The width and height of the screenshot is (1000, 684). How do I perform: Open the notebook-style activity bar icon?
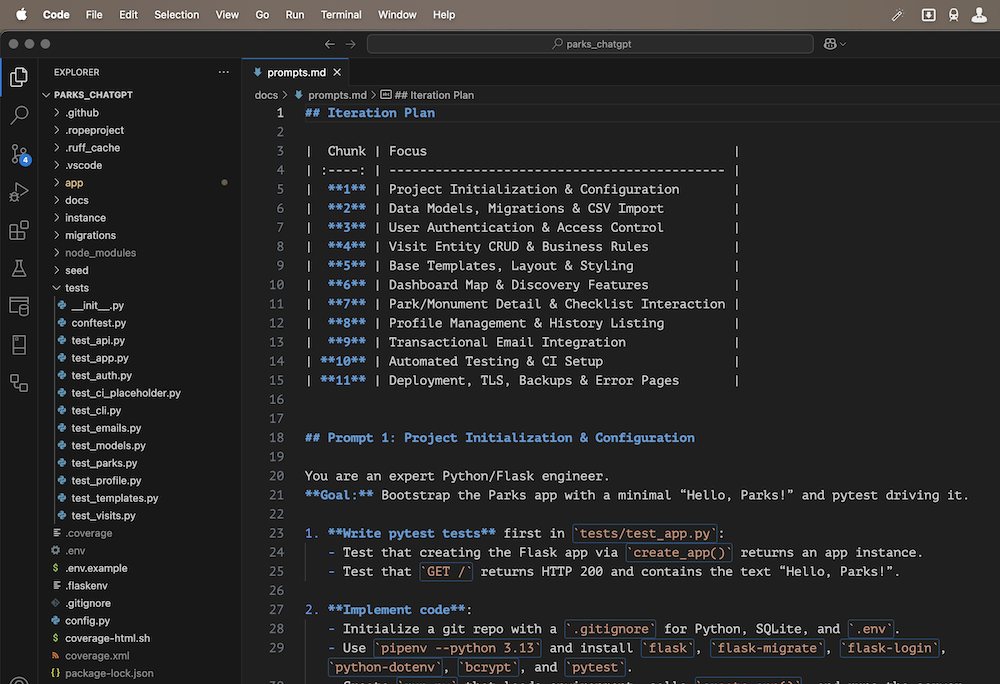19,345
